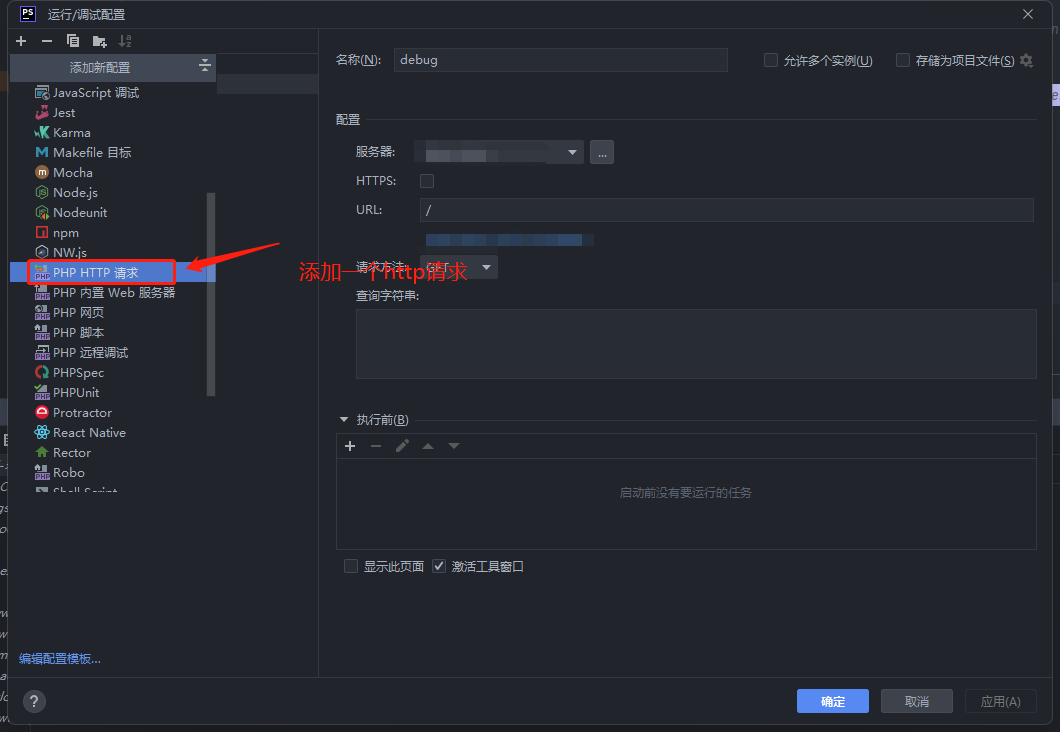
Task: Collapse the 添加新配置 popup header icon
Action: [x=205, y=66]
